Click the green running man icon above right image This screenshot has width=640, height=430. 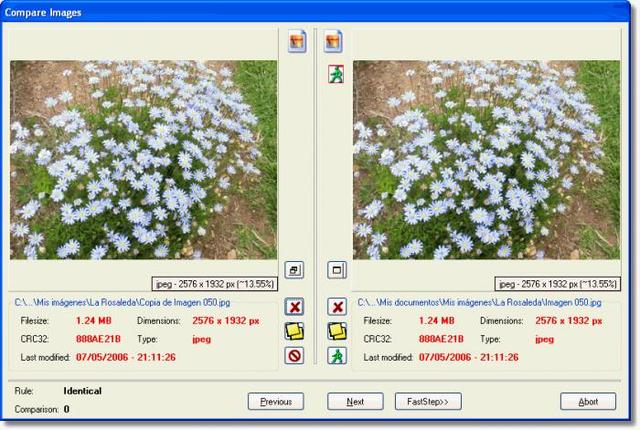click(336, 74)
